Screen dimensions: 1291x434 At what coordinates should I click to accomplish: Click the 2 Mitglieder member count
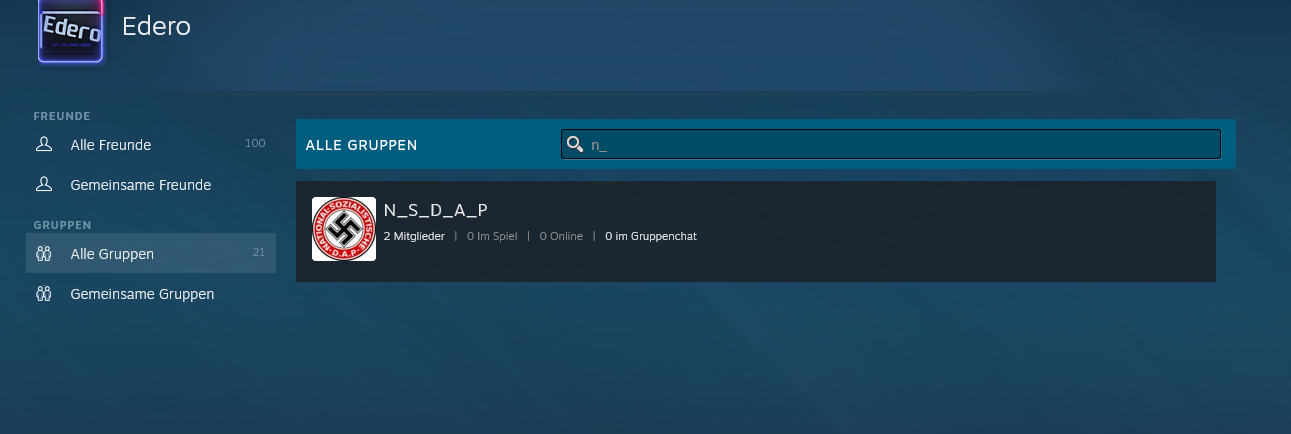(x=414, y=236)
